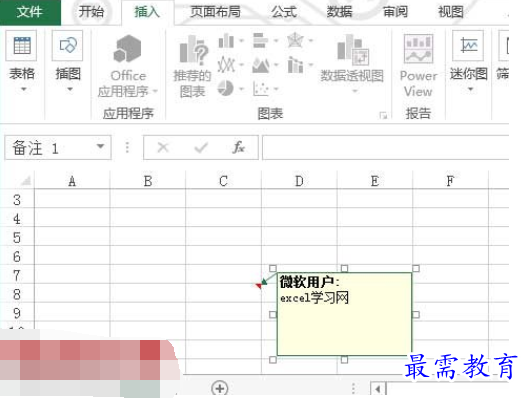Select column D header
This screenshot has height=398, width=526.
click(299, 181)
